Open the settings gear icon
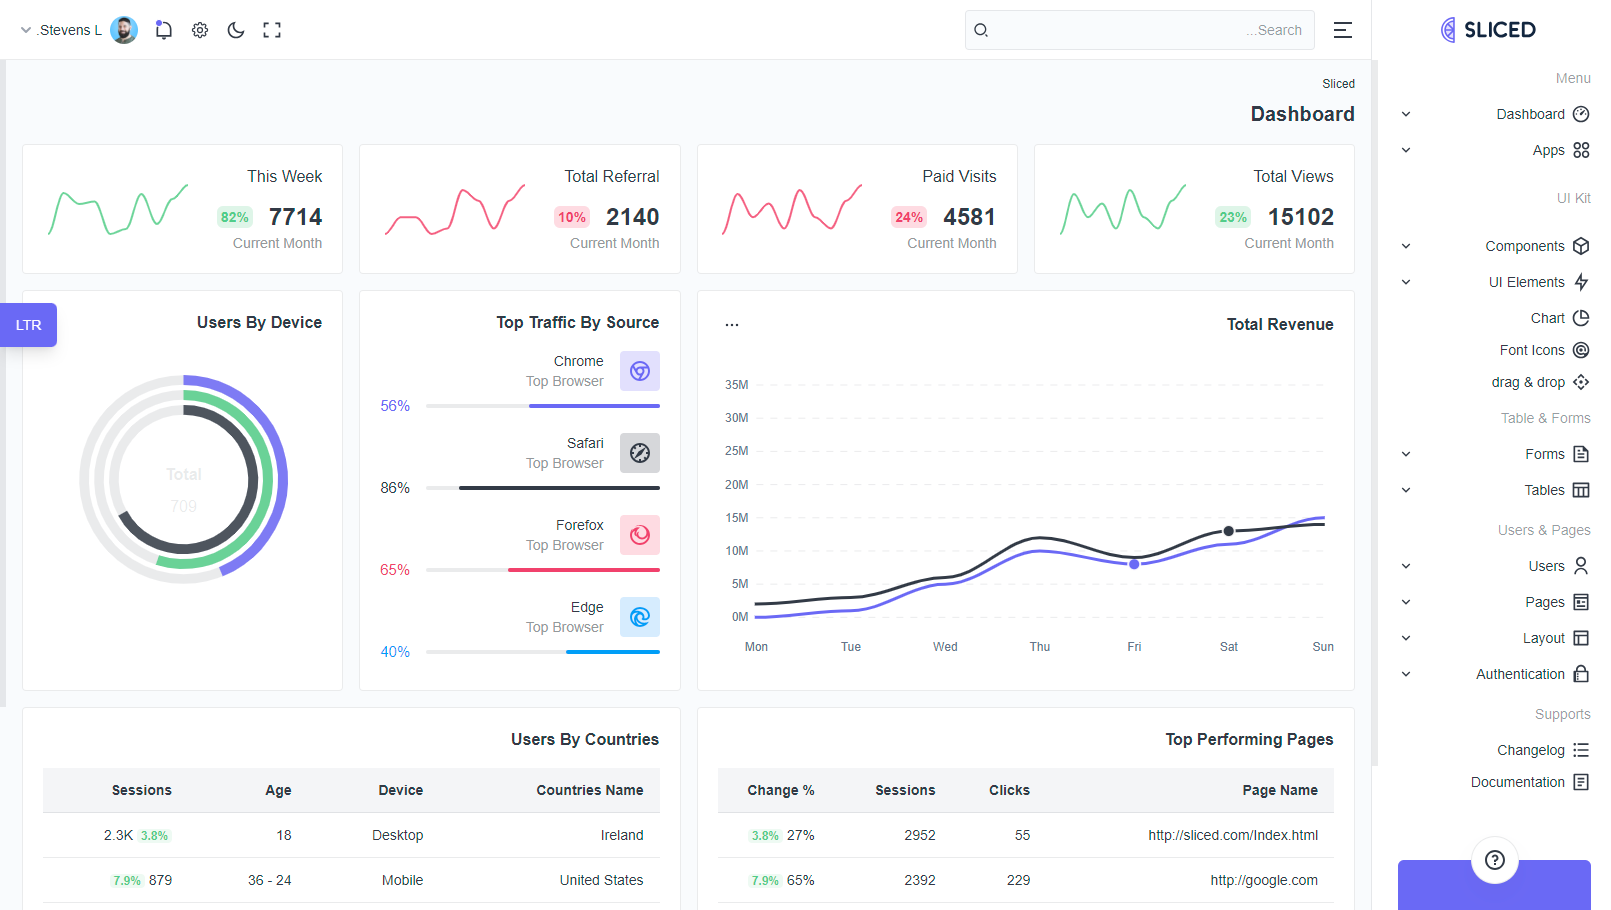 tap(200, 30)
